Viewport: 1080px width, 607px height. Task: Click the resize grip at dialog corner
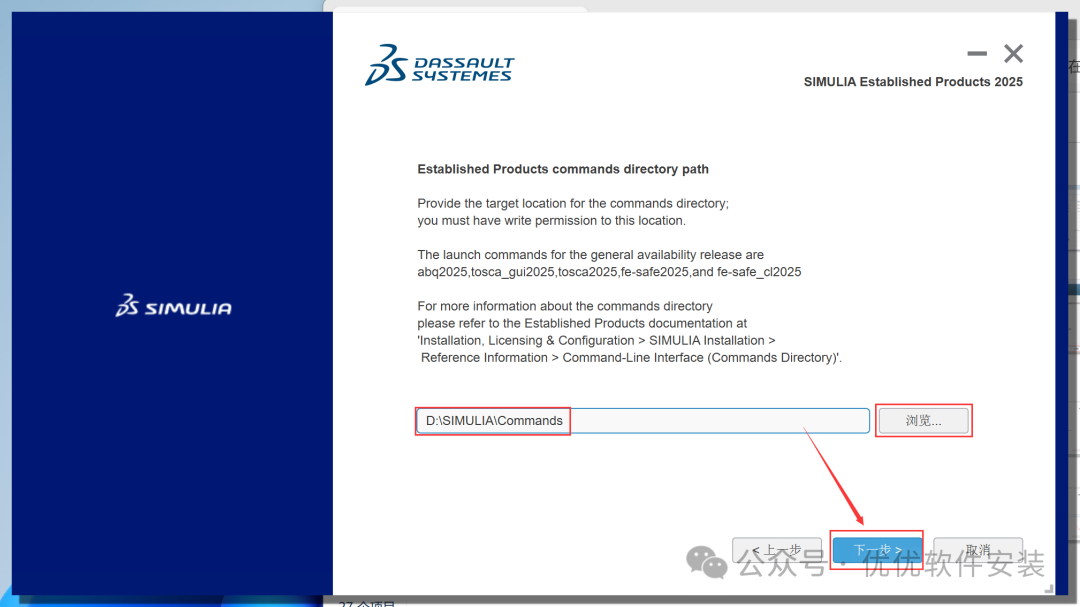[1050, 591]
